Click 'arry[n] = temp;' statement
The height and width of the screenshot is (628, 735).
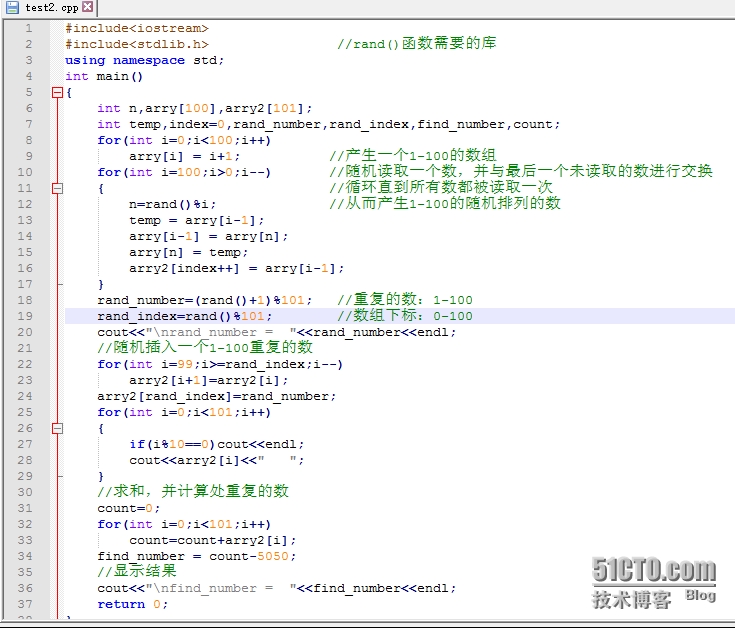pyautogui.click(x=188, y=252)
